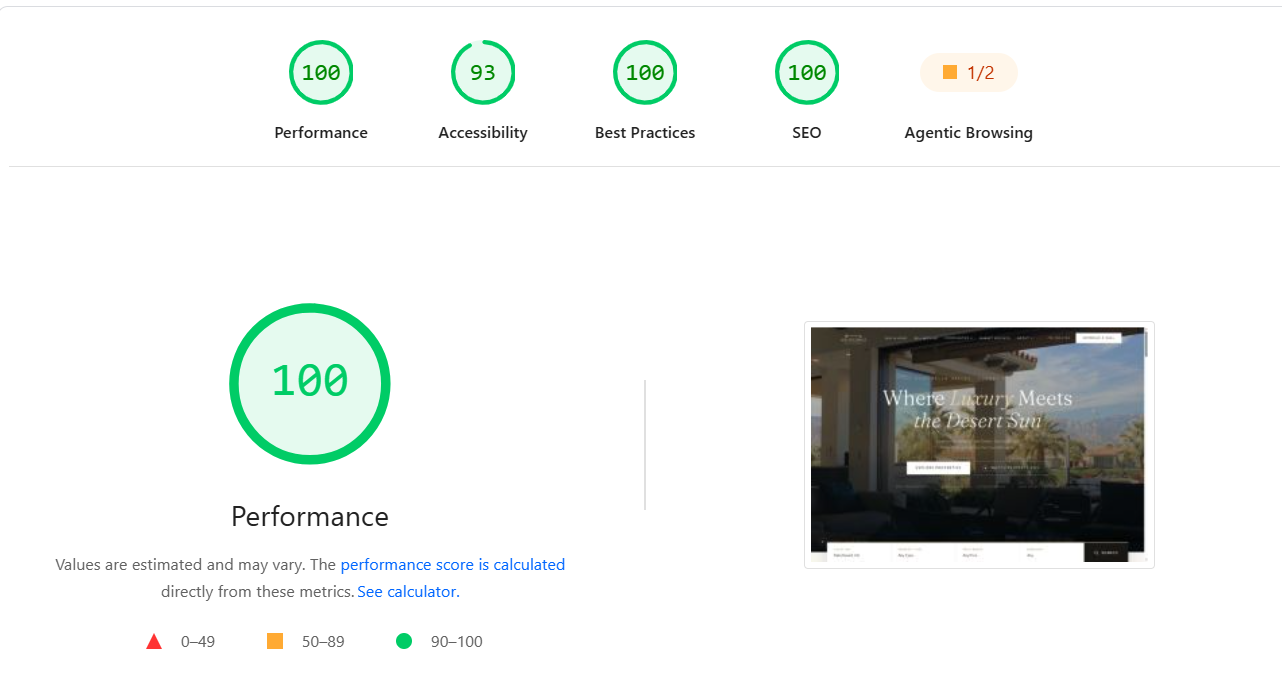Click the 'Where Luxury Meets the Desert Sun' heading in the screenshot

point(977,409)
